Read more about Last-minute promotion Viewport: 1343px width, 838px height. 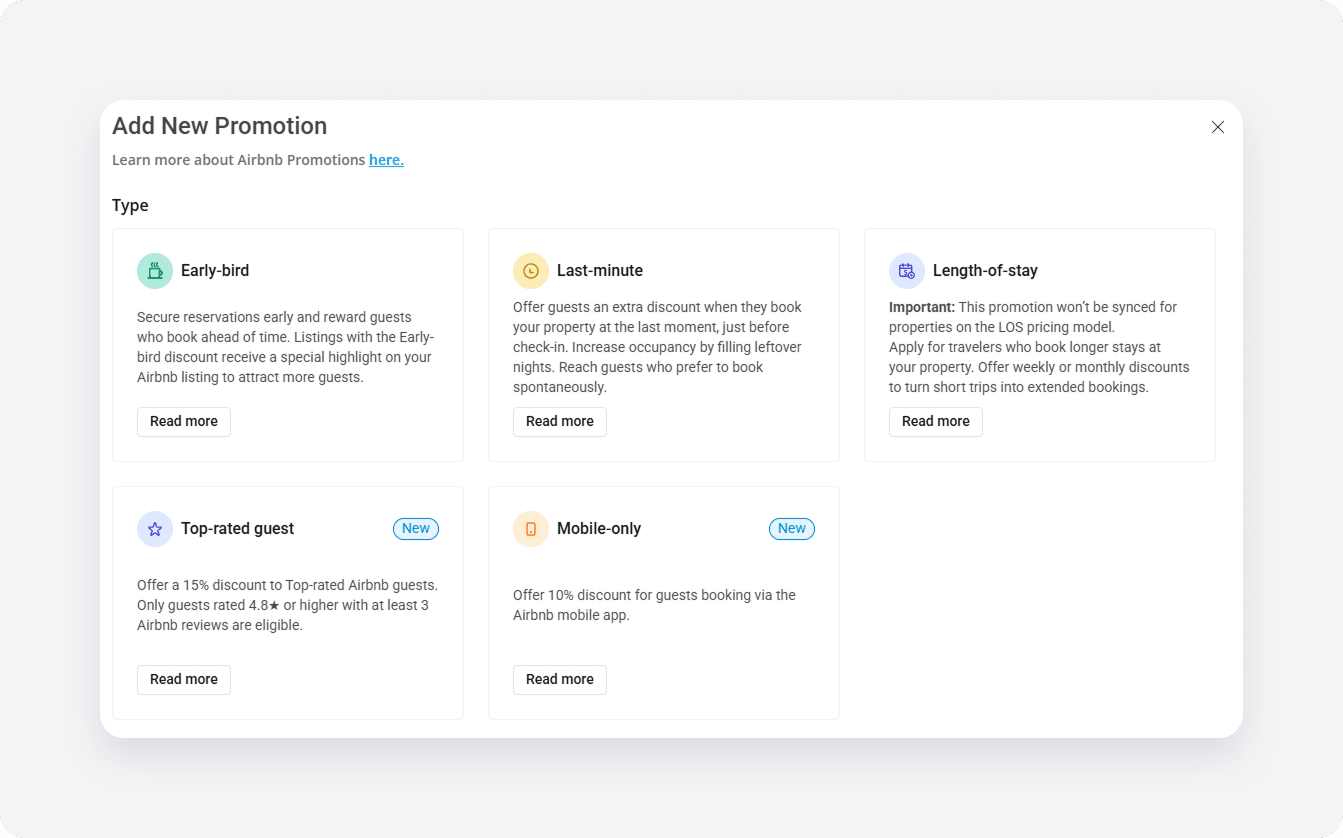coord(560,422)
